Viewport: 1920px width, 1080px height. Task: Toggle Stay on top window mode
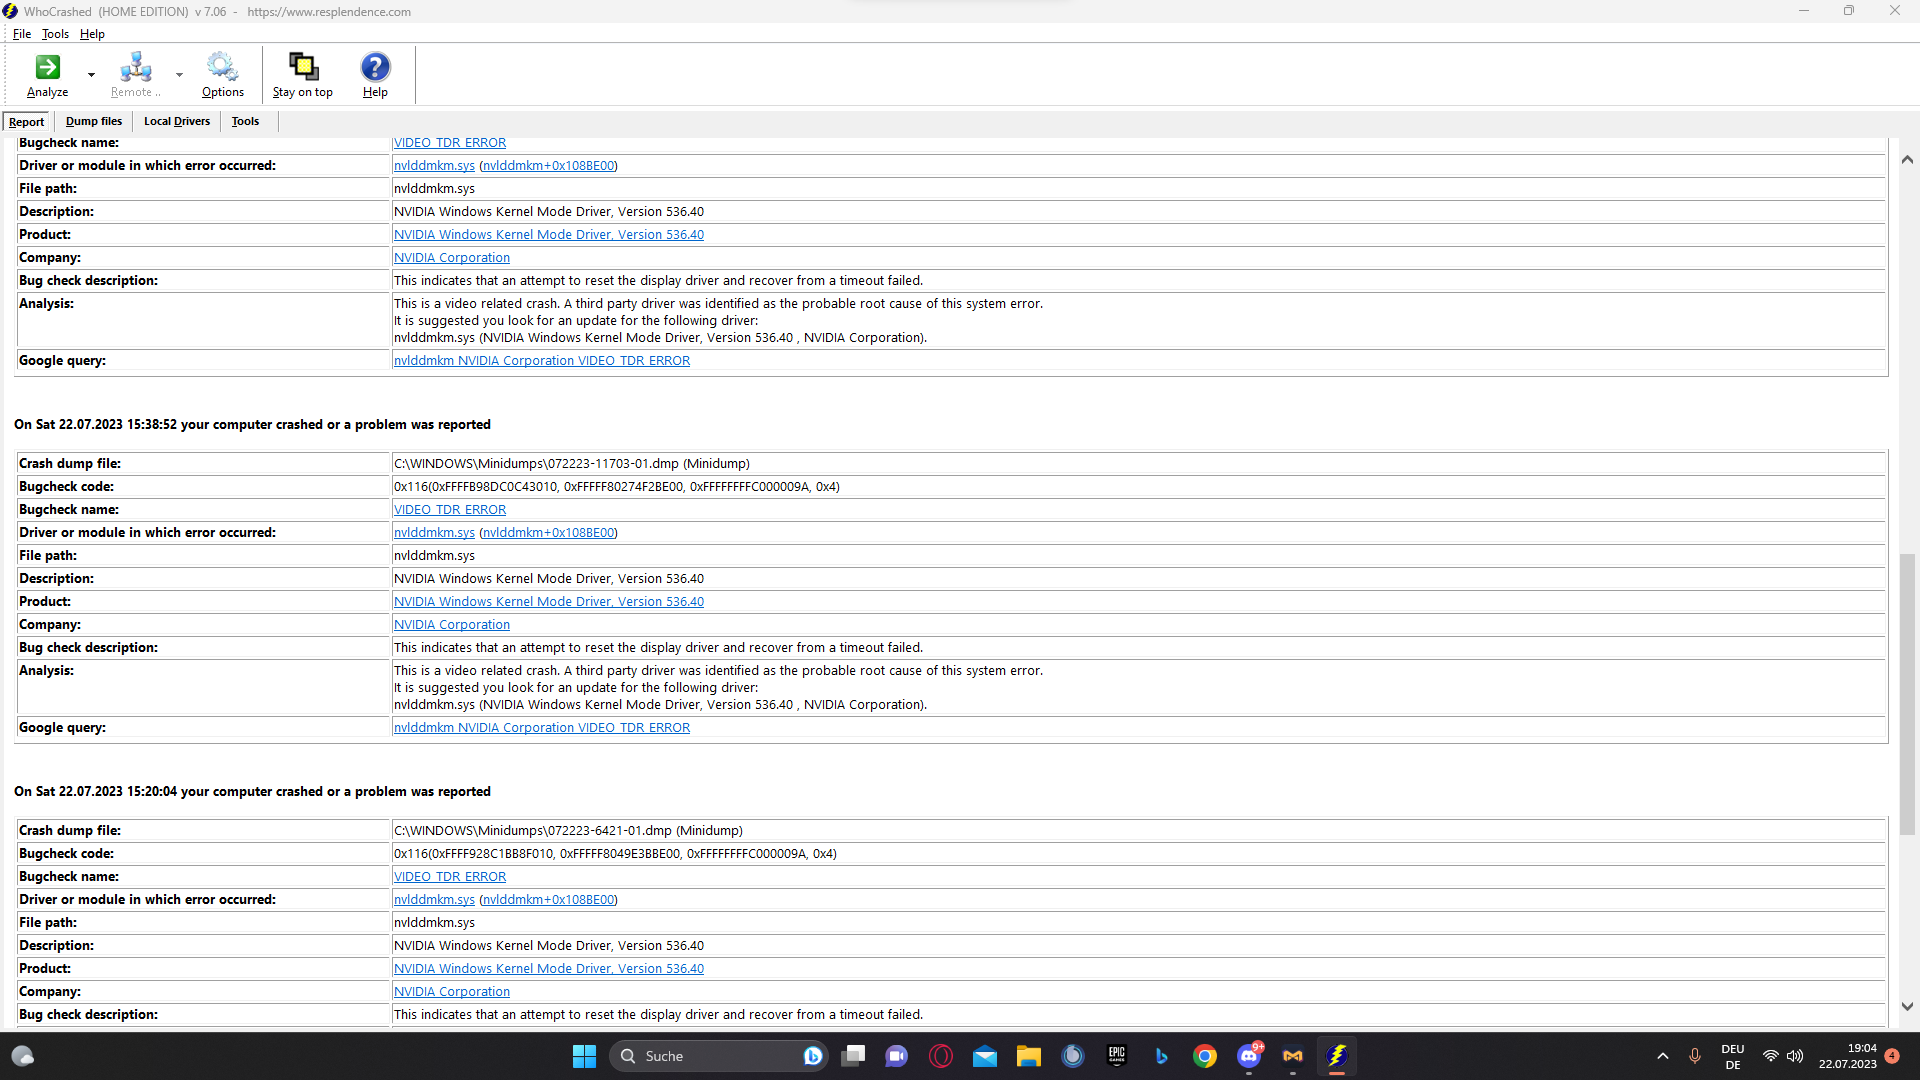coord(302,68)
